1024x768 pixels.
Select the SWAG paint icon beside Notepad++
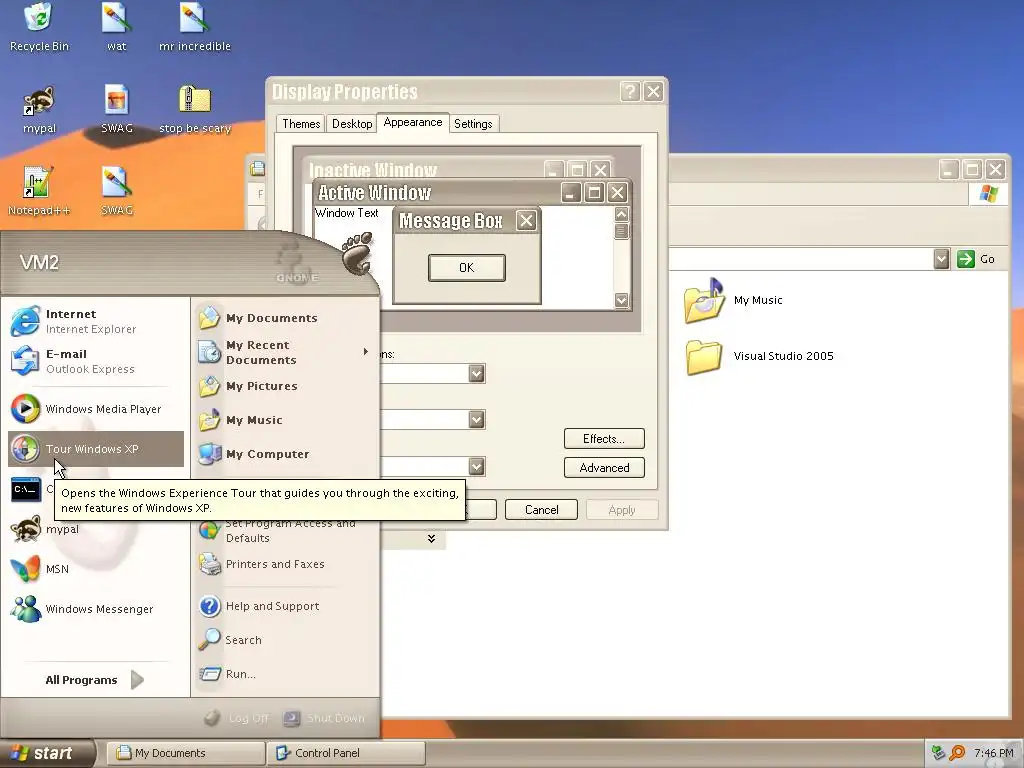116,191
